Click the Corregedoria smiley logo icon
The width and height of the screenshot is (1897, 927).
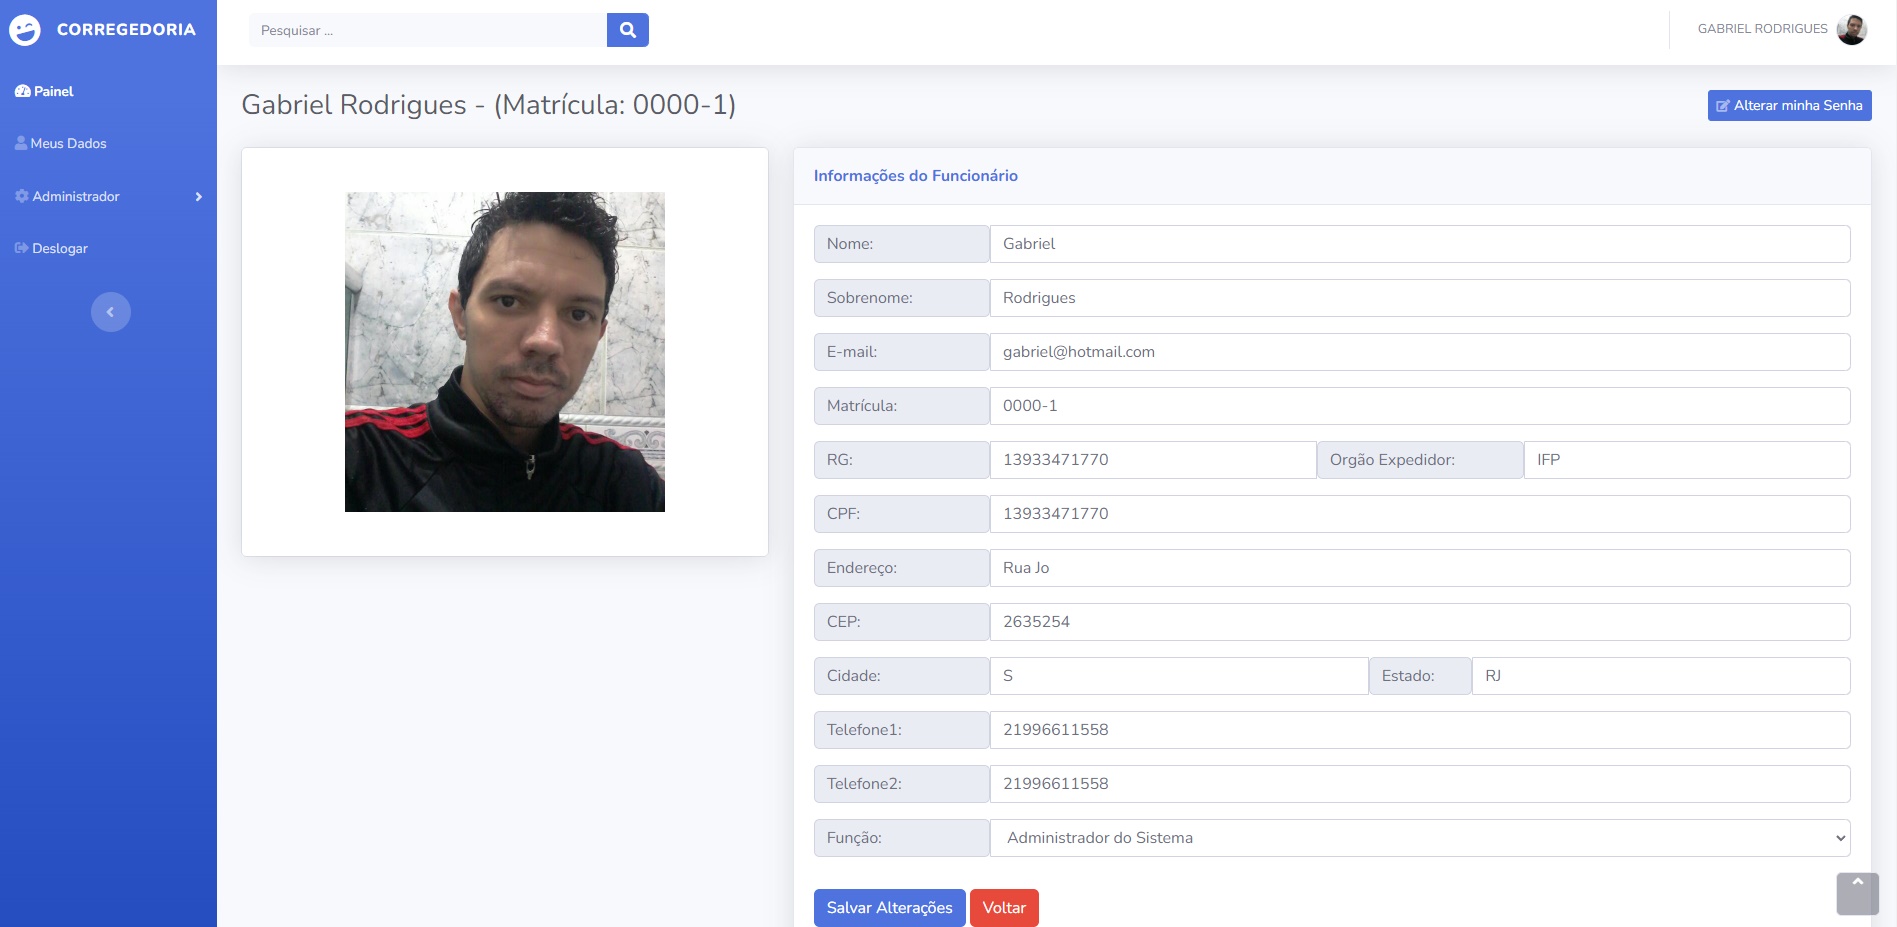tap(25, 30)
